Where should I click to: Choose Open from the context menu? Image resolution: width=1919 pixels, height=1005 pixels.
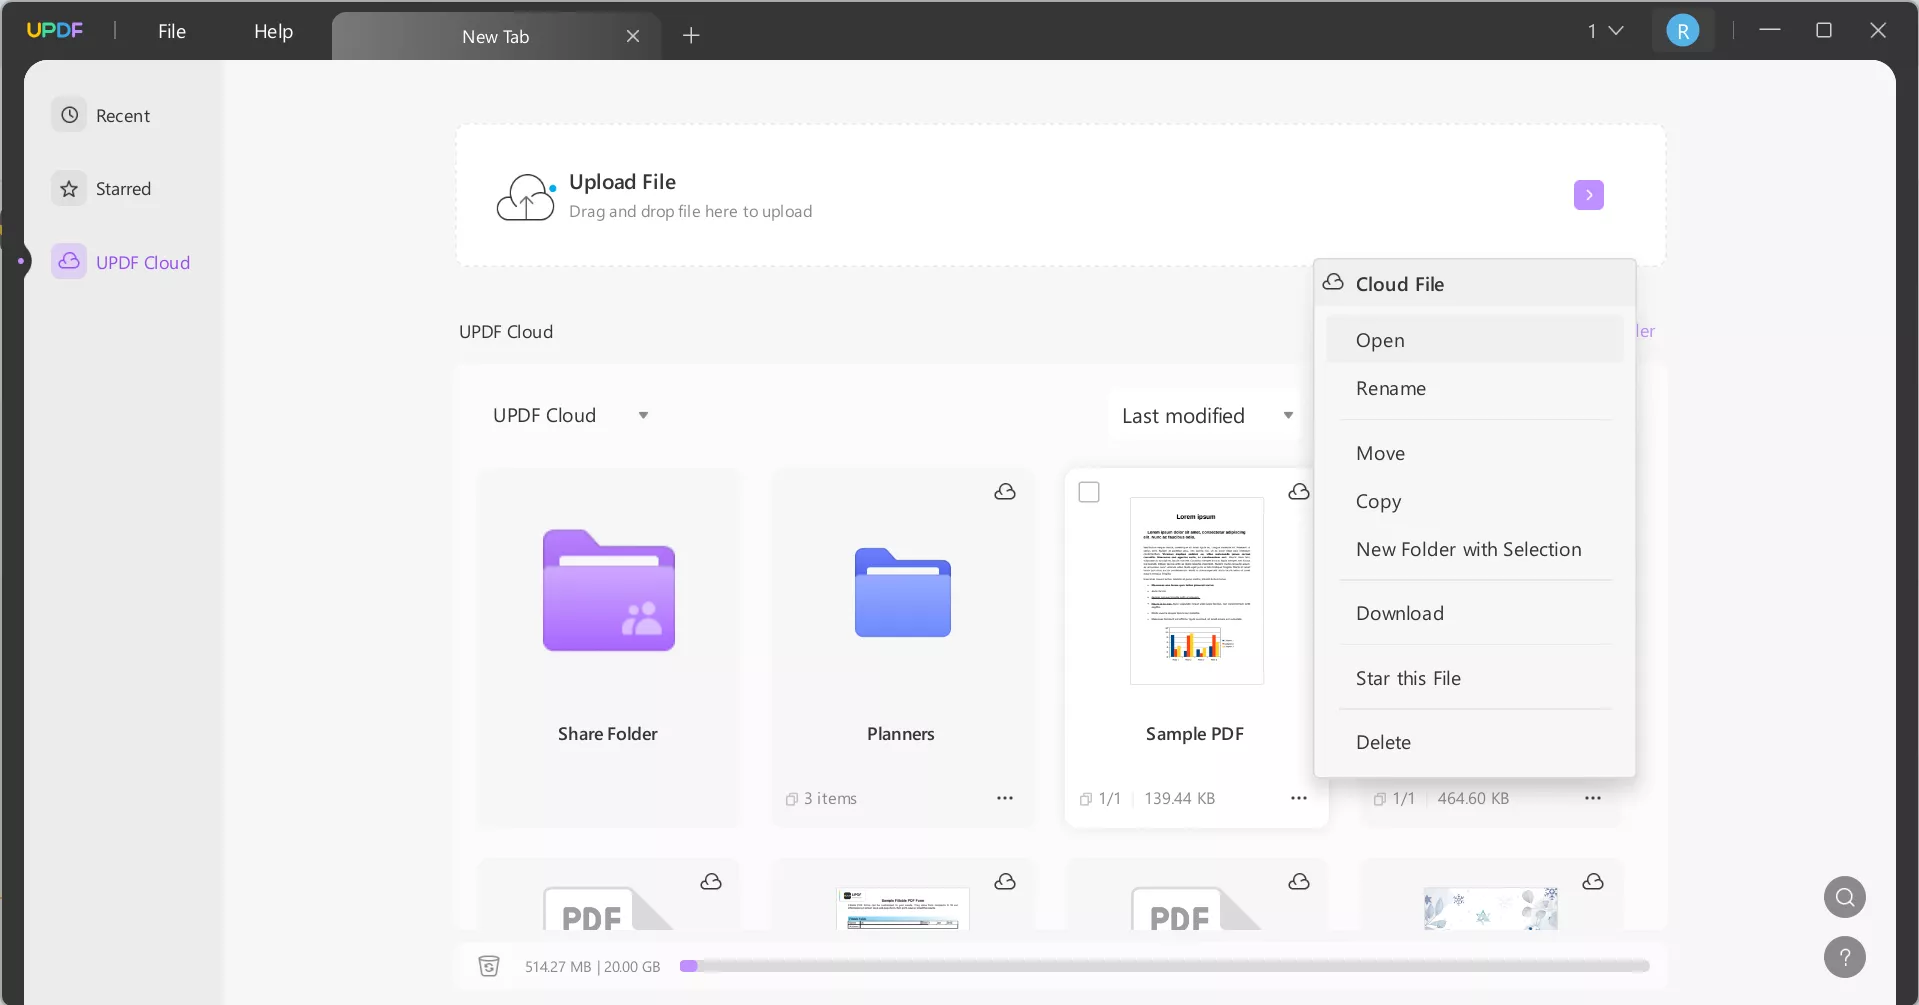1475,340
